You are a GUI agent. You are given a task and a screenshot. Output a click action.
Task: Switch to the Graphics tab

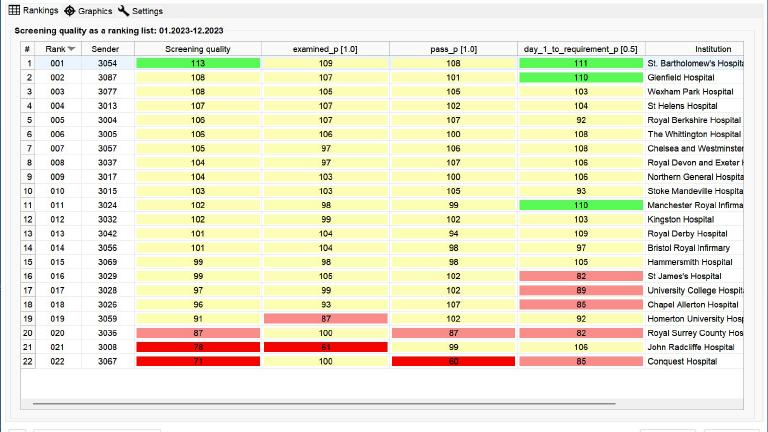[x=94, y=11]
